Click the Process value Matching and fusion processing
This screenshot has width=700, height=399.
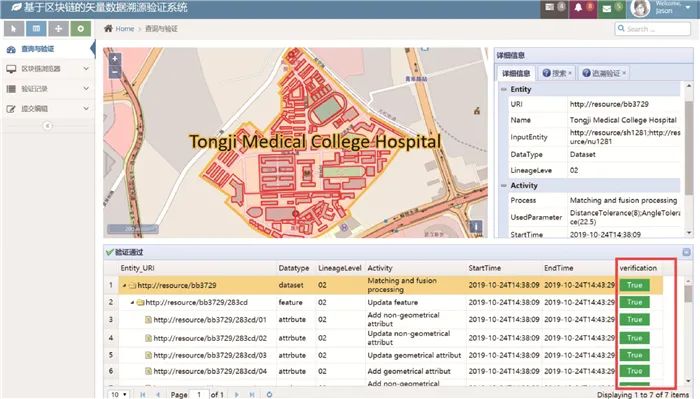623,200
